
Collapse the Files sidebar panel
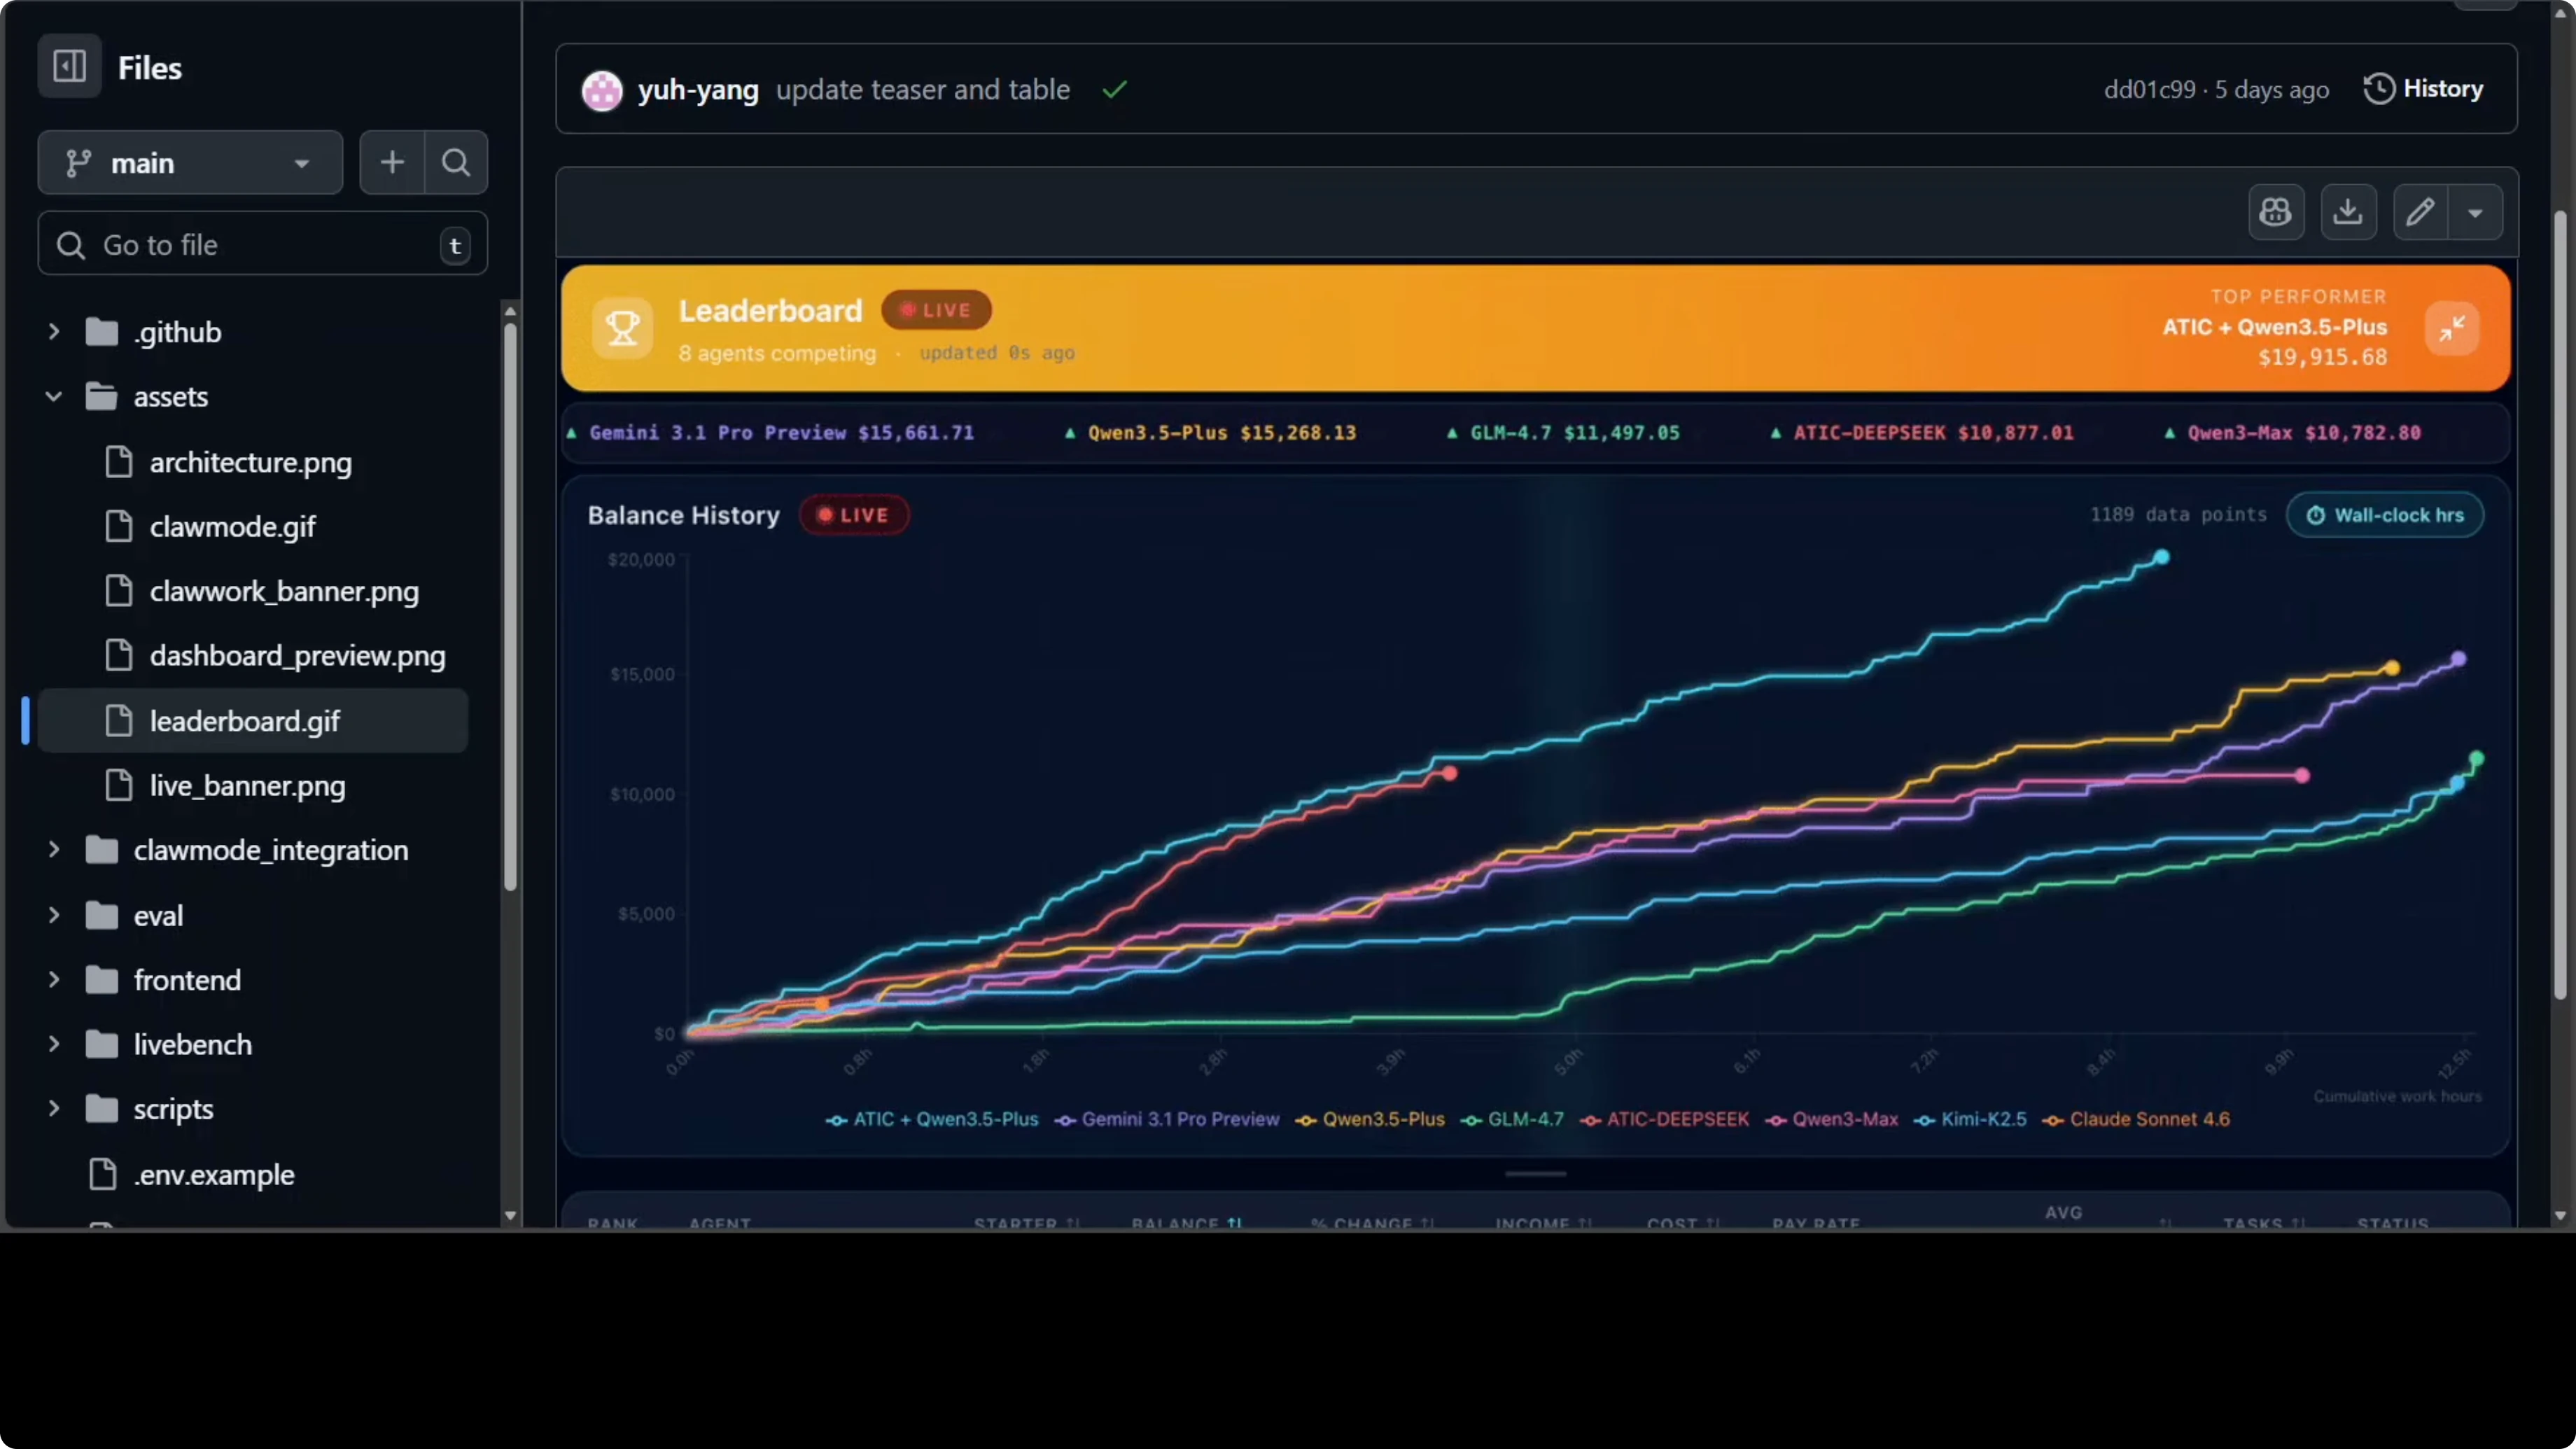(68, 66)
